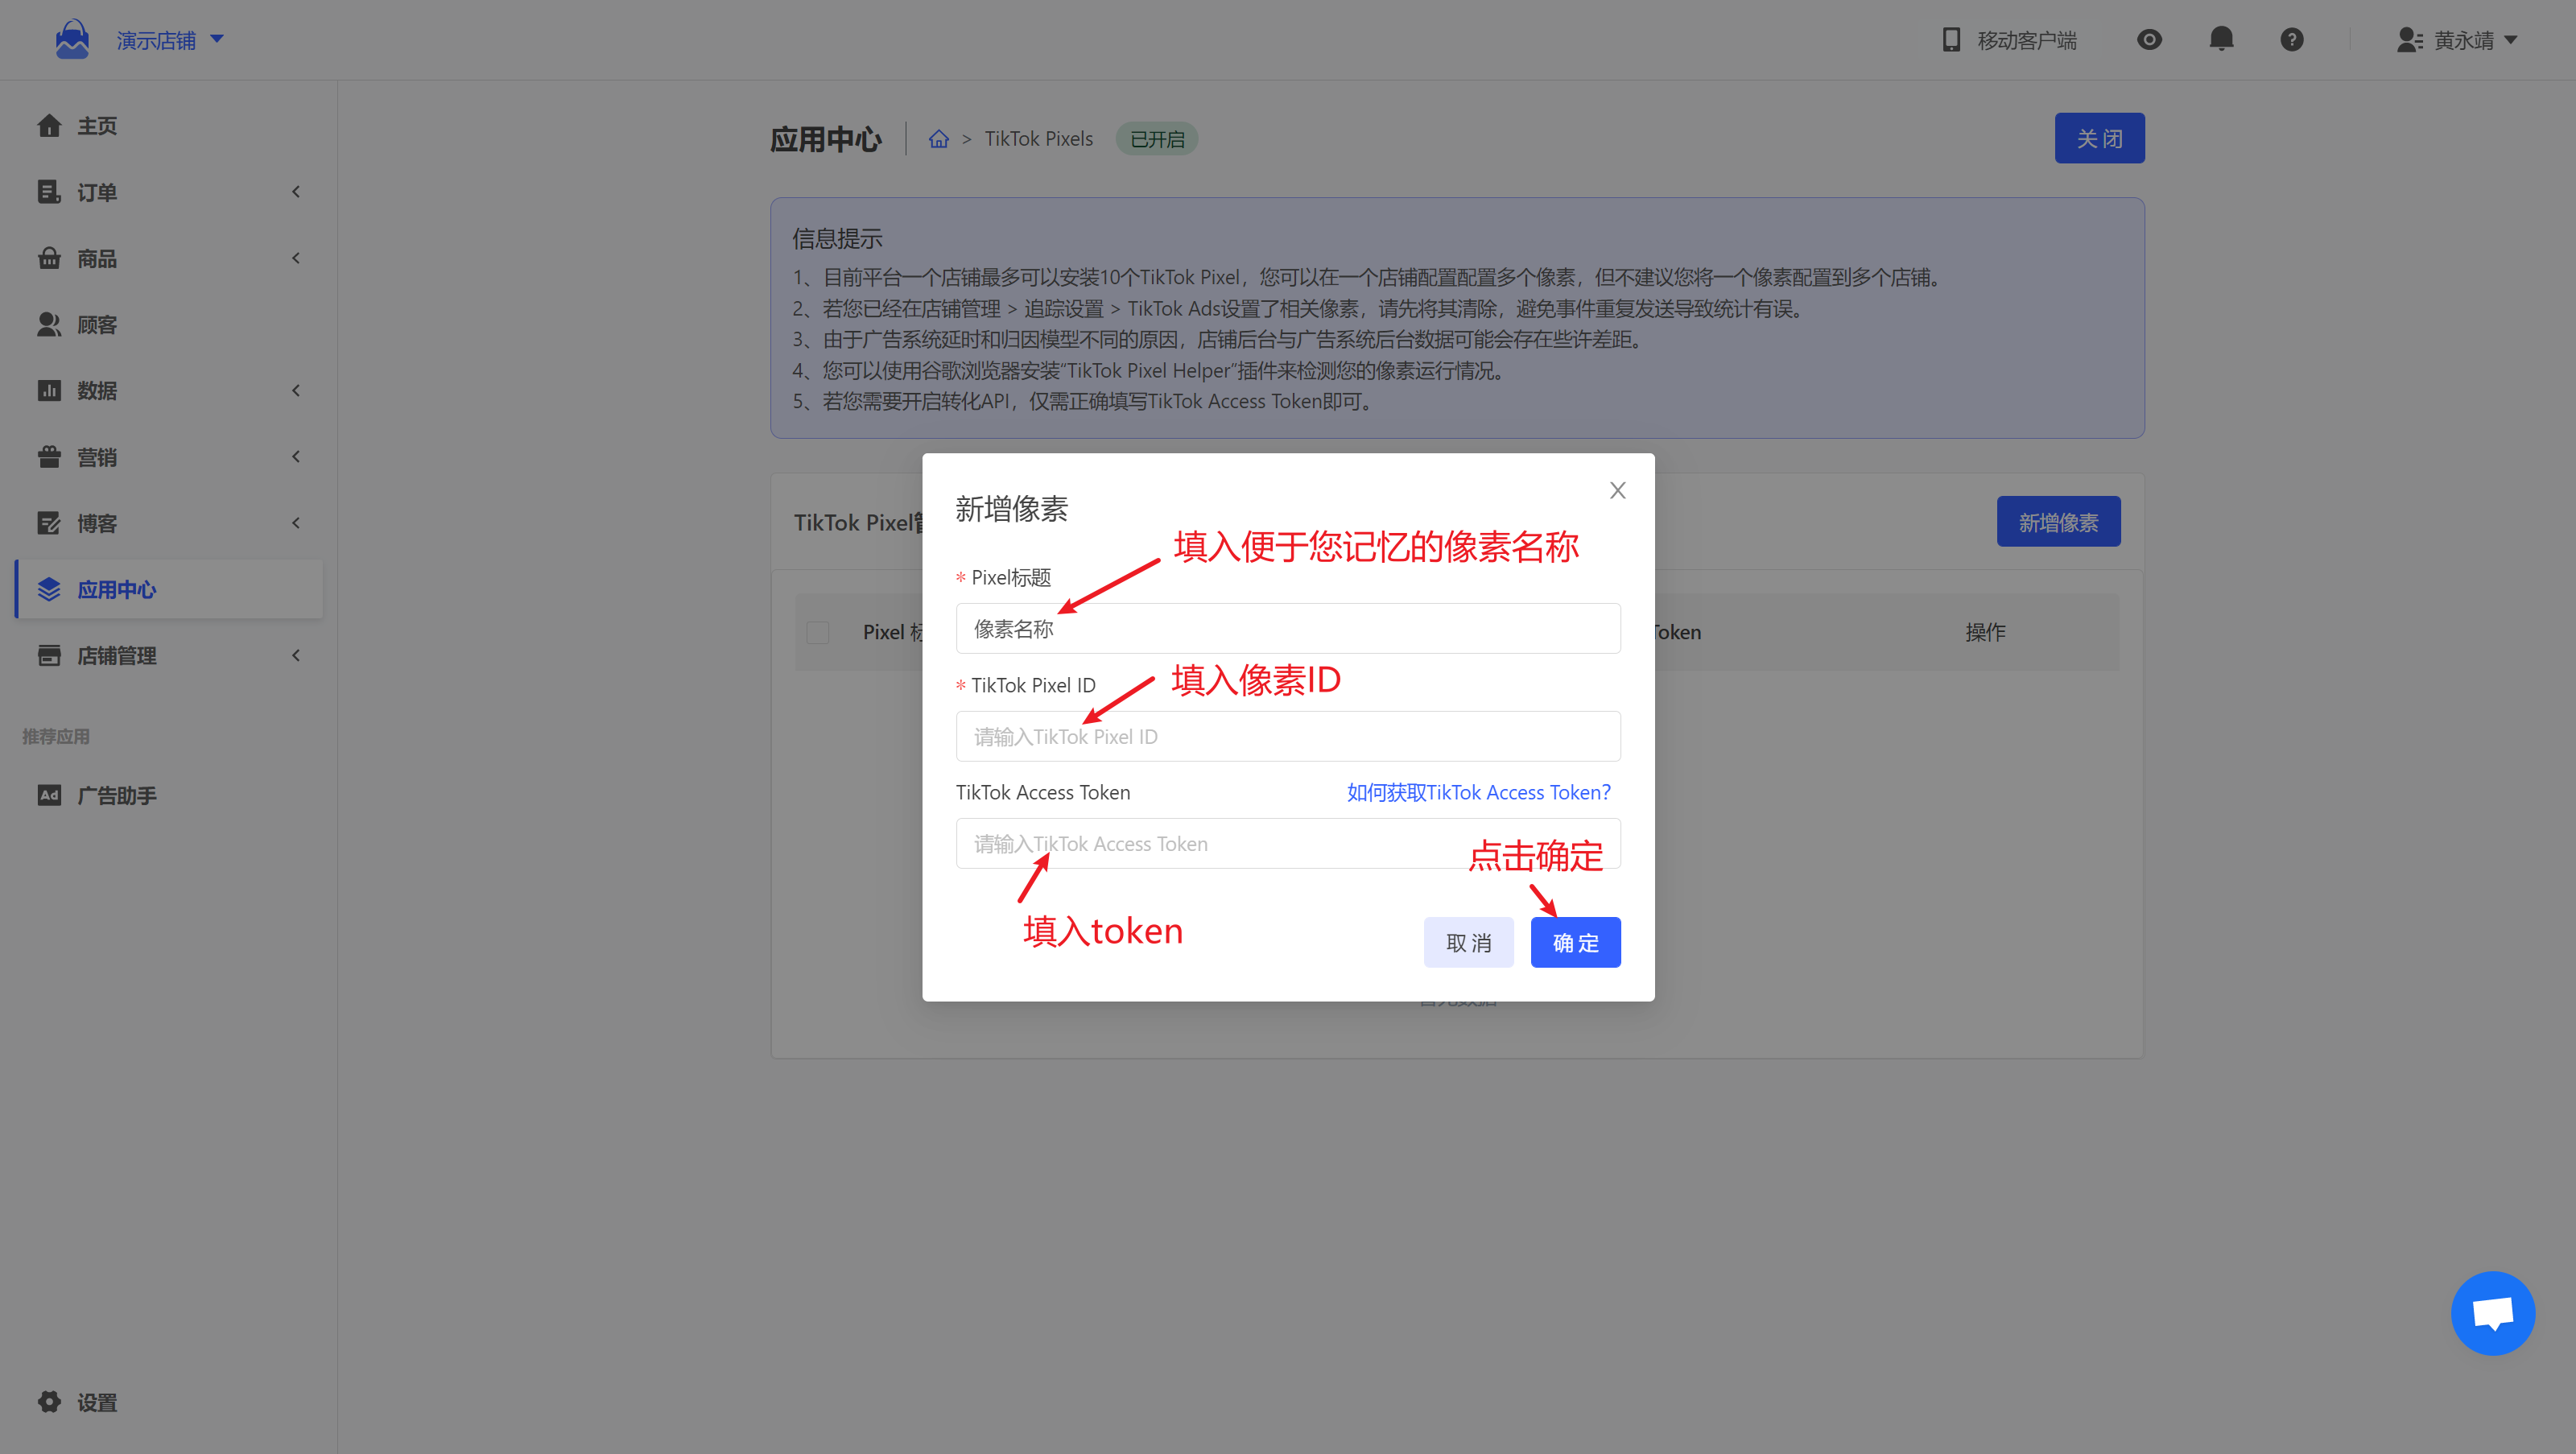Screen dimensions: 2576x1454
Task: Click the 信息提示 notice heading
Action: (x=837, y=238)
